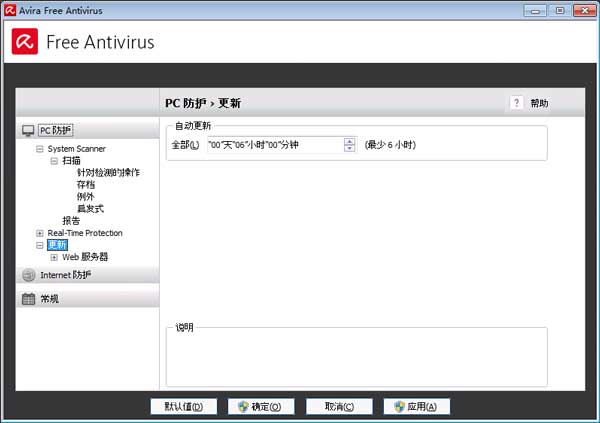Click the PC 防护 › 更新 heading
Screen dimensions: 600x423
pos(203,103)
